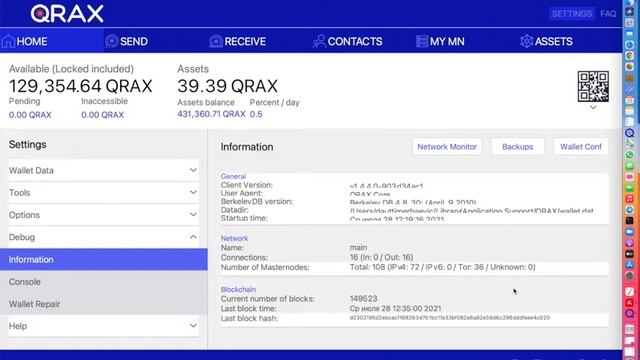The height and width of the screenshot is (360, 640).
Task: Click the pending 0.00 QRAX value
Action: (x=30, y=115)
